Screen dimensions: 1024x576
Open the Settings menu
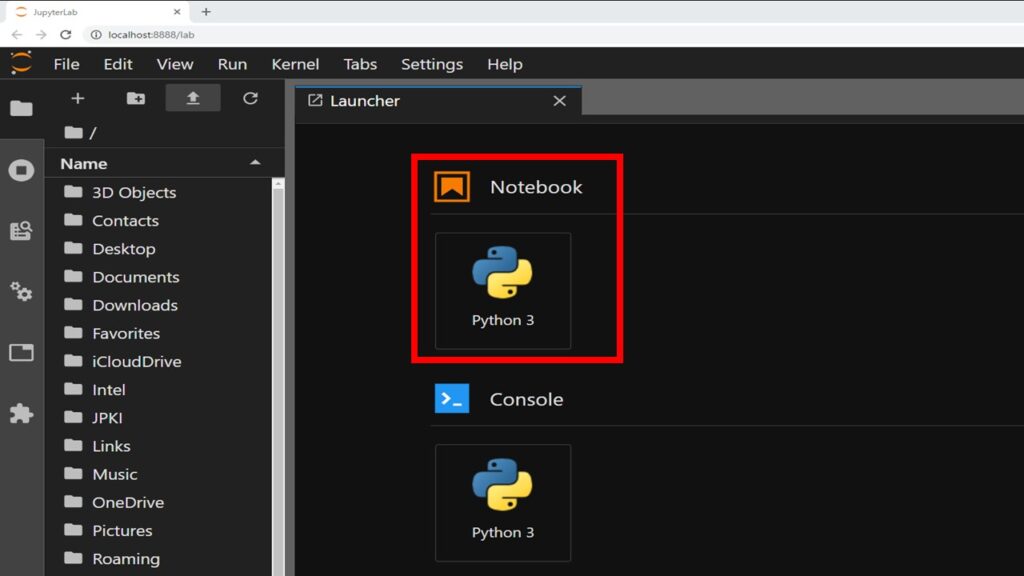pos(431,64)
